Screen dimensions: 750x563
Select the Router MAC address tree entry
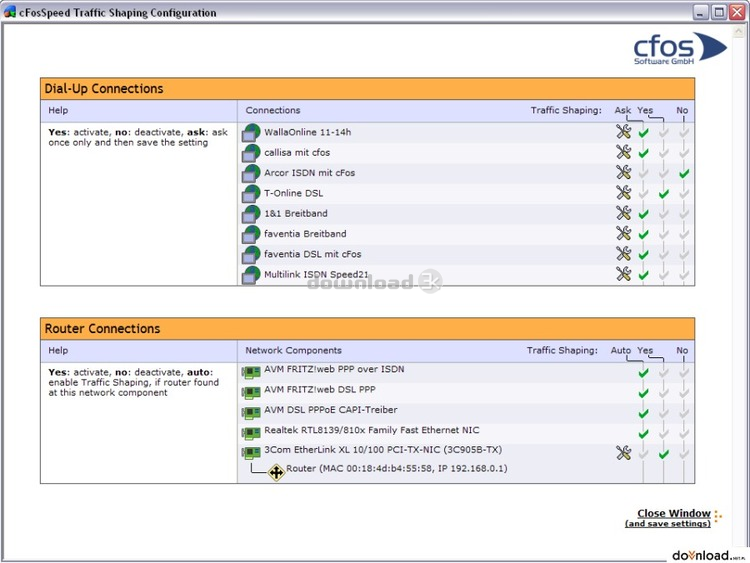tap(396, 468)
